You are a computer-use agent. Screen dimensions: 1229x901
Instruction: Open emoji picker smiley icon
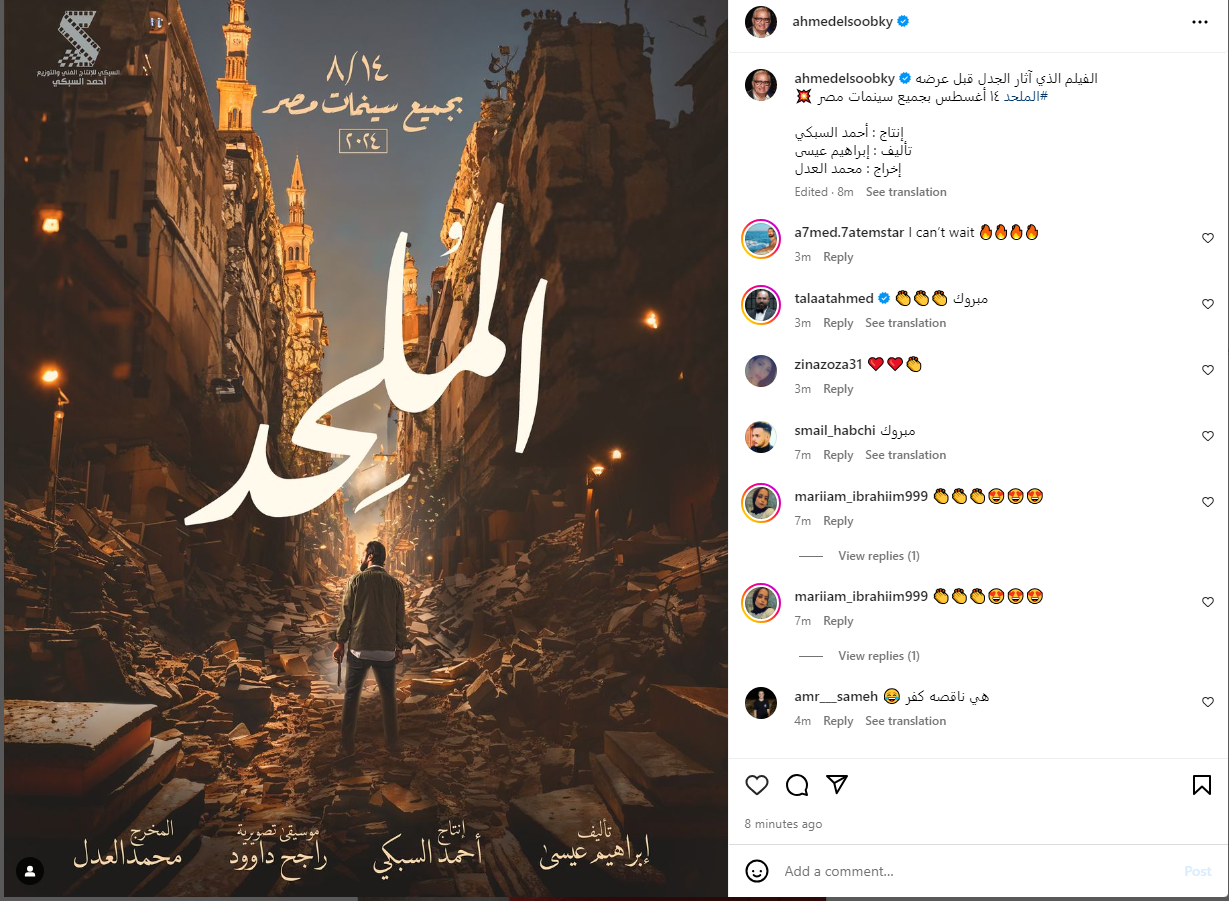[757, 871]
